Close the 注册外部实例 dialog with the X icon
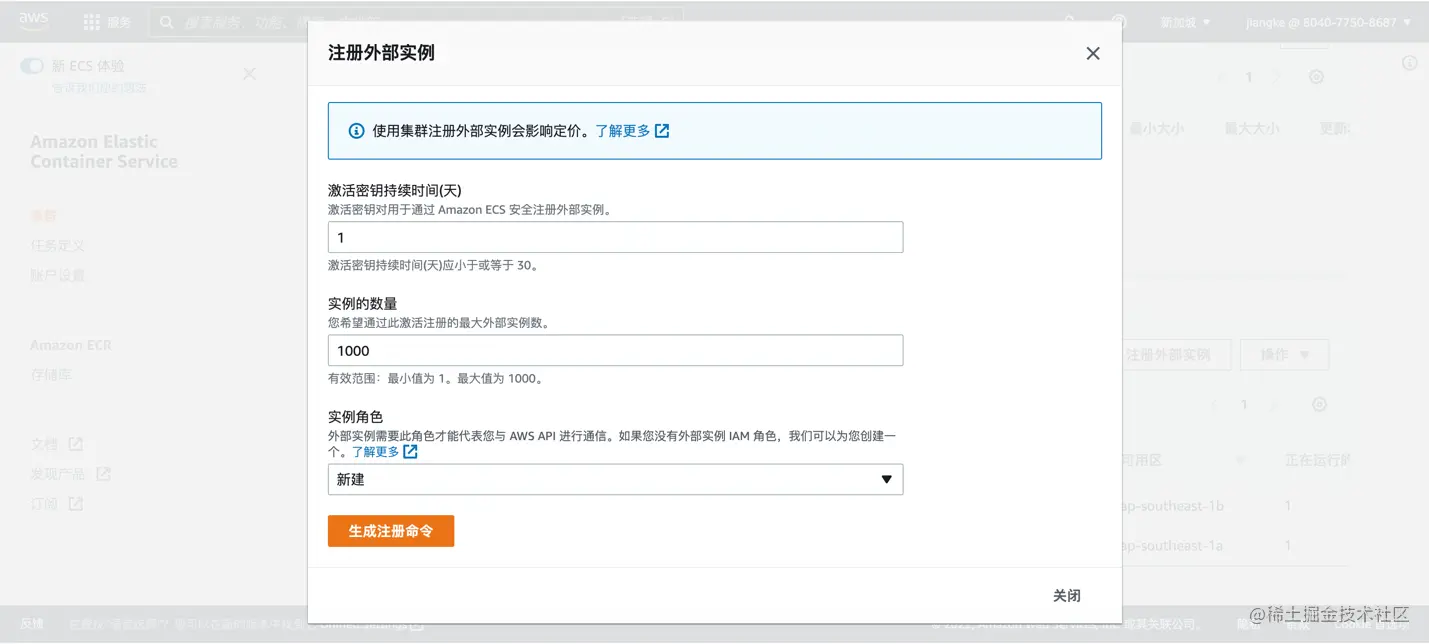 pos(1093,54)
